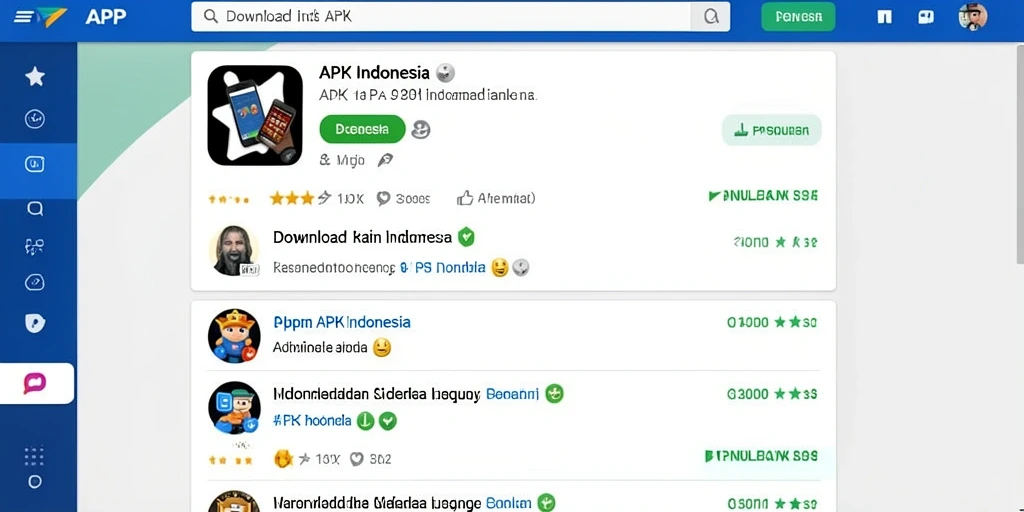Click the green check badge after #PK hoonela
Screen dimensions: 1024x512
(x=388, y=421)
